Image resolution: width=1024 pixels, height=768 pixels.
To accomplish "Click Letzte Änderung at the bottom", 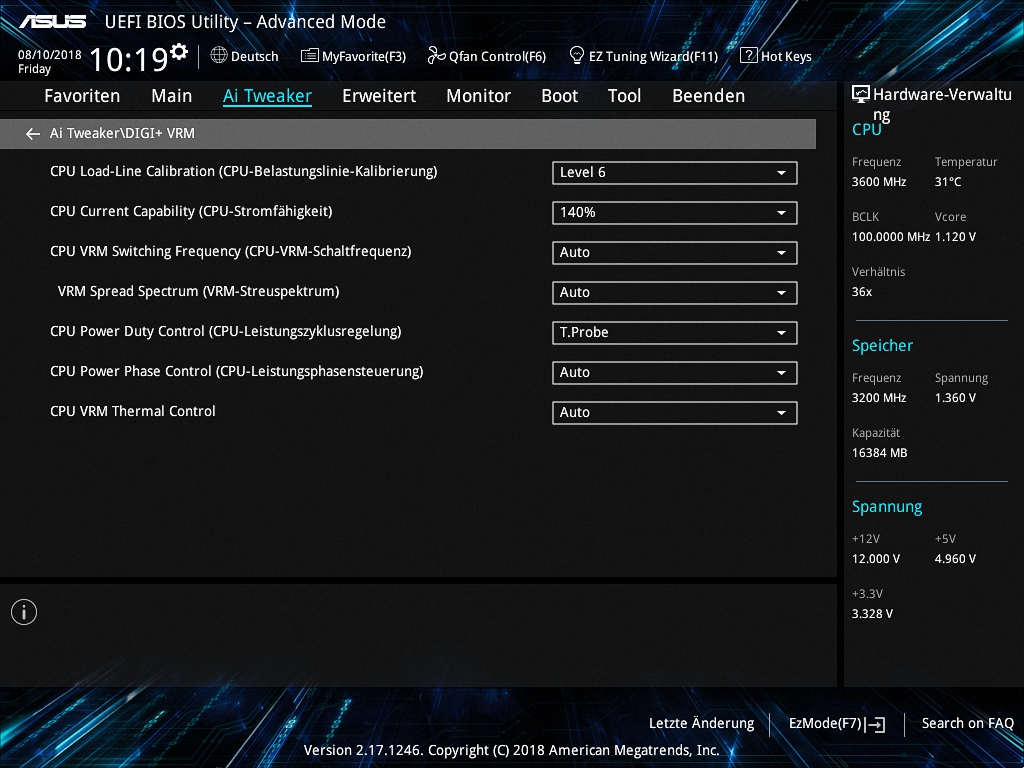I will (701, 724).
